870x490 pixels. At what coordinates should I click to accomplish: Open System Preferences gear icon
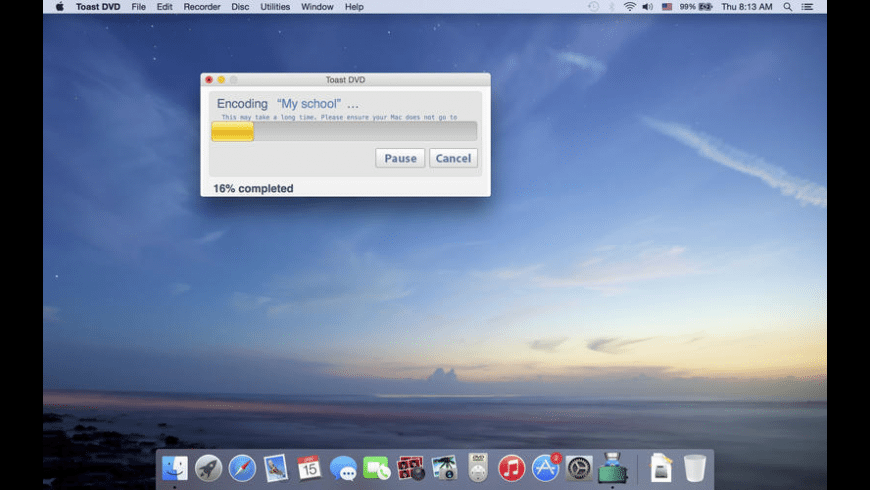[x=579, y=468]
